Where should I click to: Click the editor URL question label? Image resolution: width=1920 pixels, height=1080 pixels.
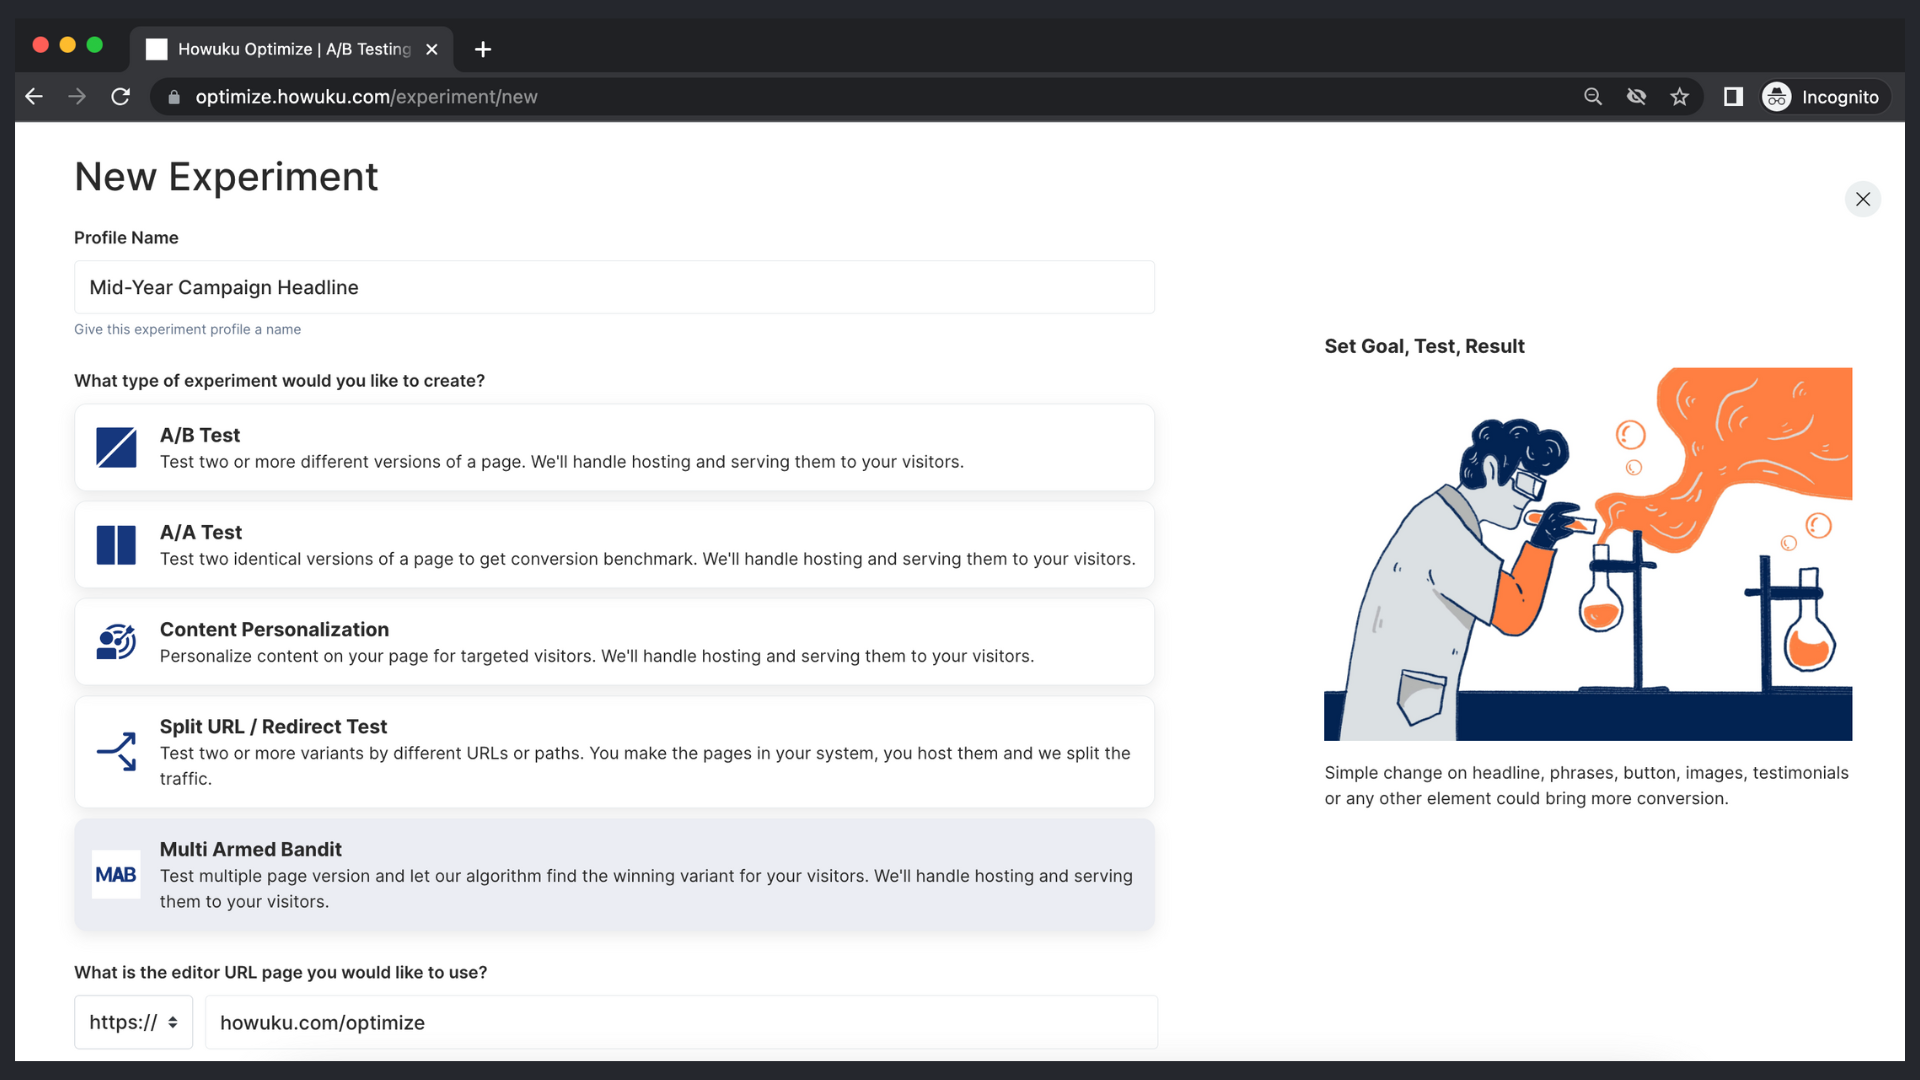click(280, 972)
